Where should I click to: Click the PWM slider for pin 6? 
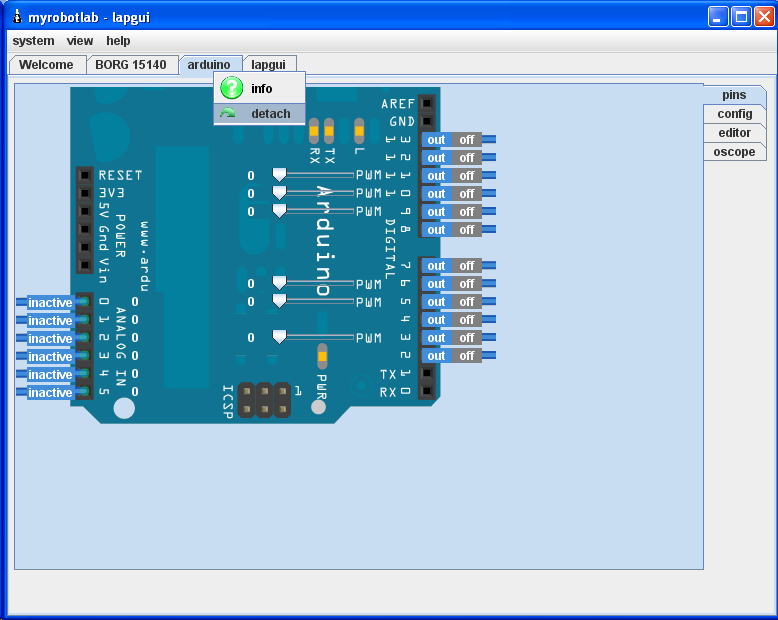(x=313, y=283)
